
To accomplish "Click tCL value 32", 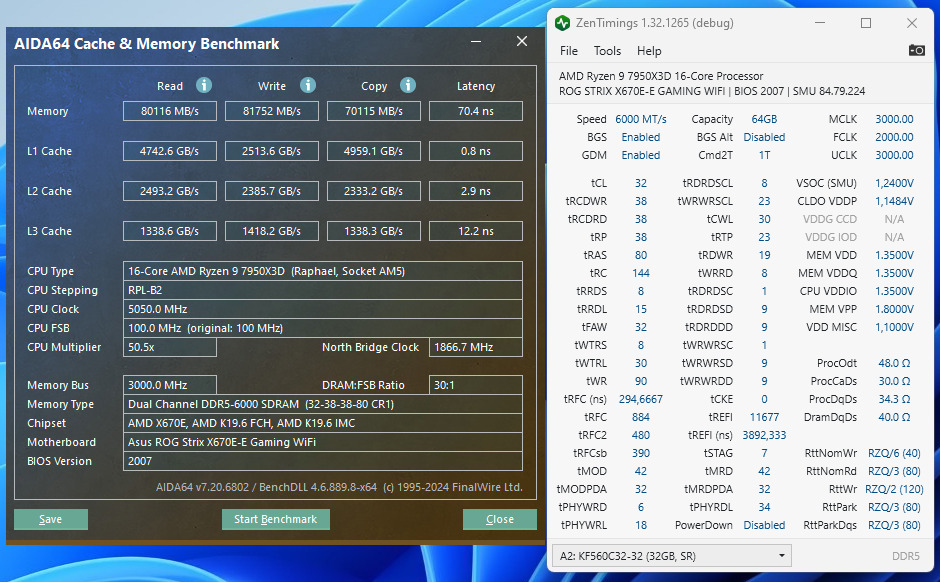I will pos(641,183).
